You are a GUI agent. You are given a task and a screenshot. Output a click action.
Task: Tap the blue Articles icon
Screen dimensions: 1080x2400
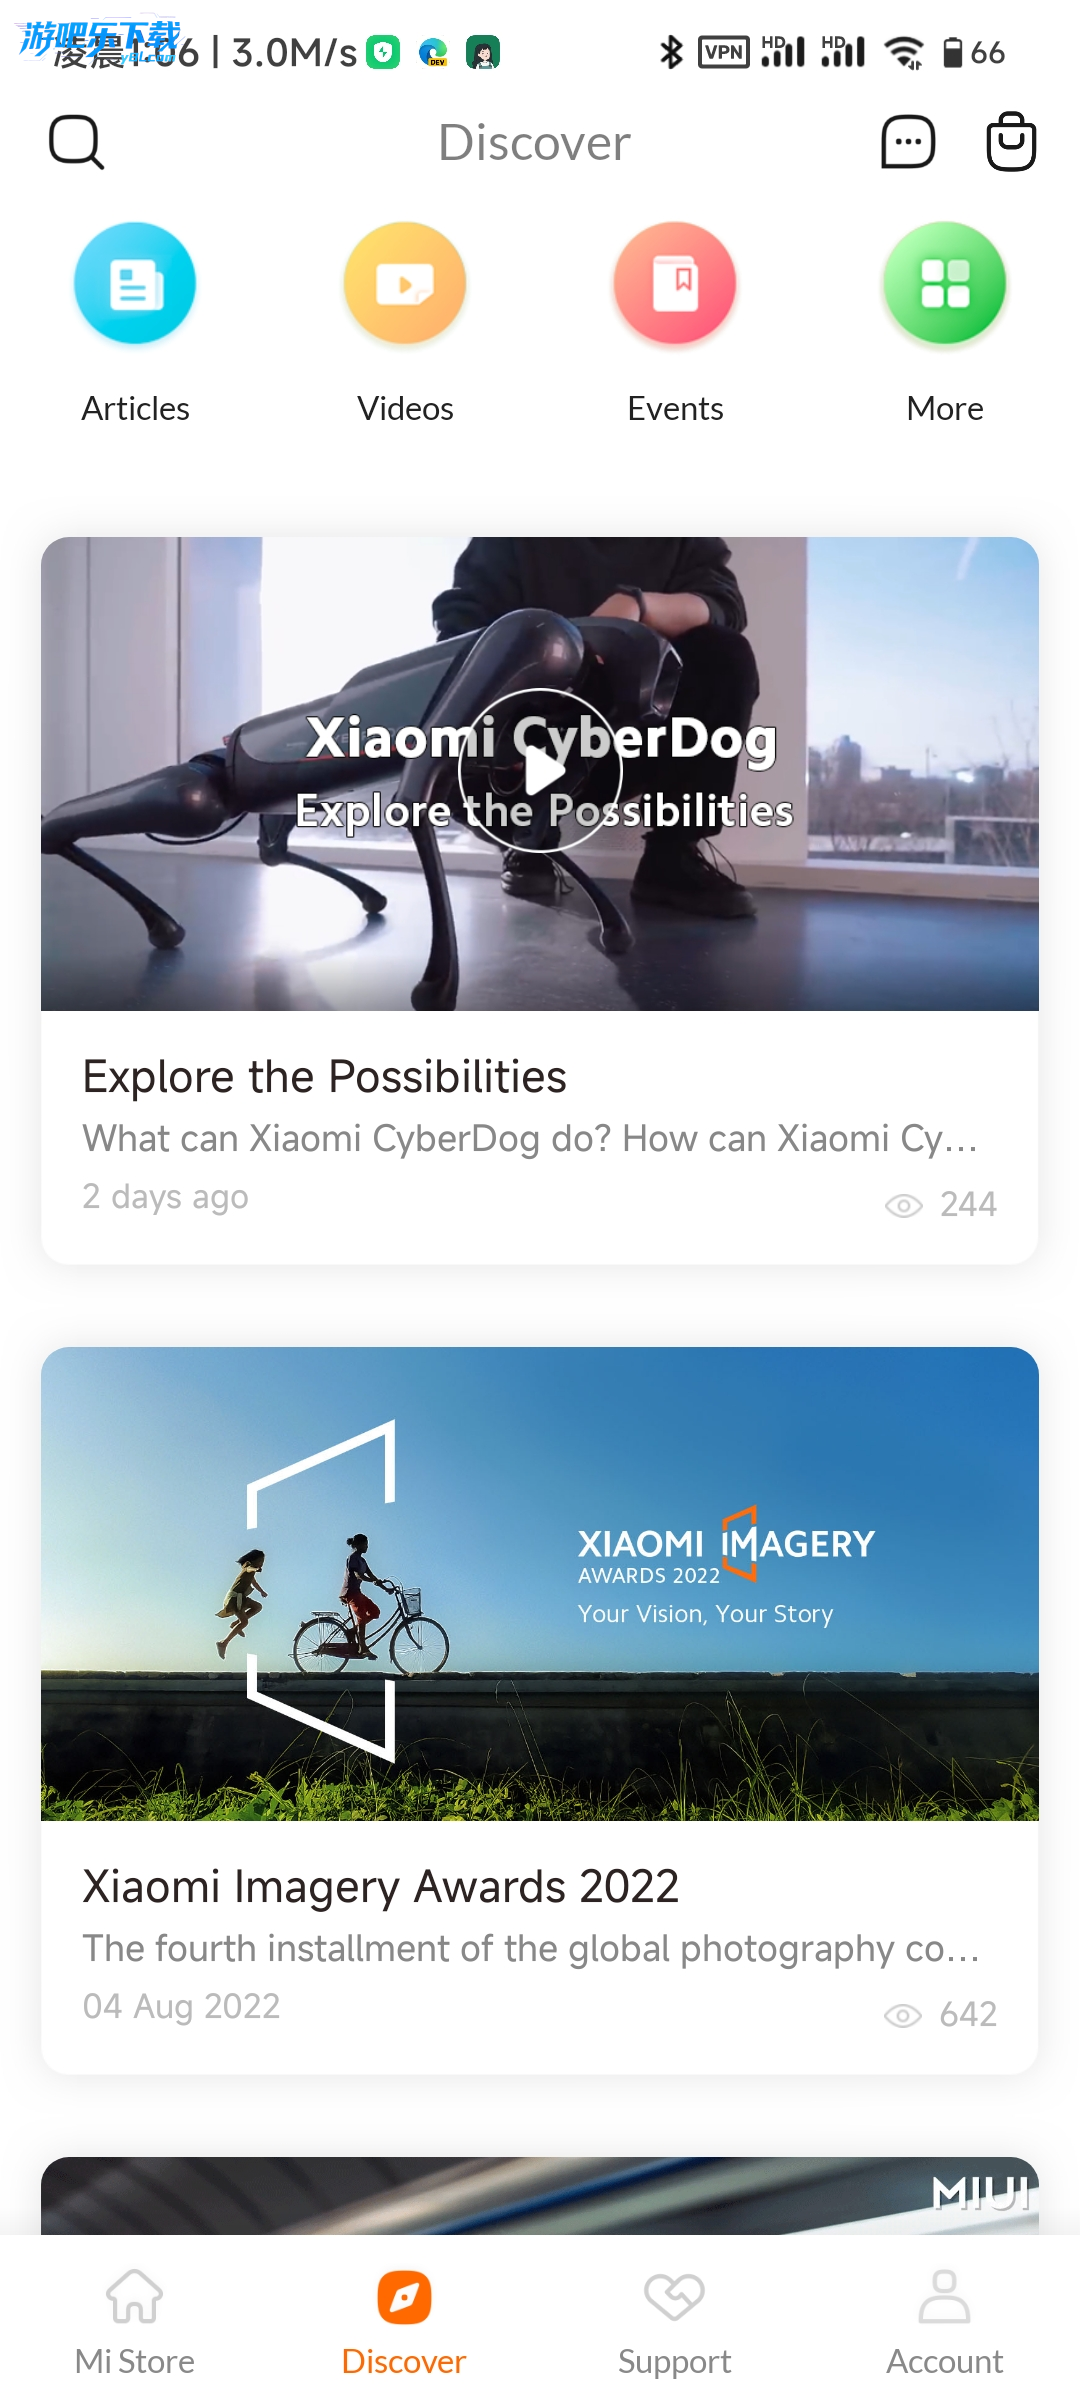coord(135,283)
